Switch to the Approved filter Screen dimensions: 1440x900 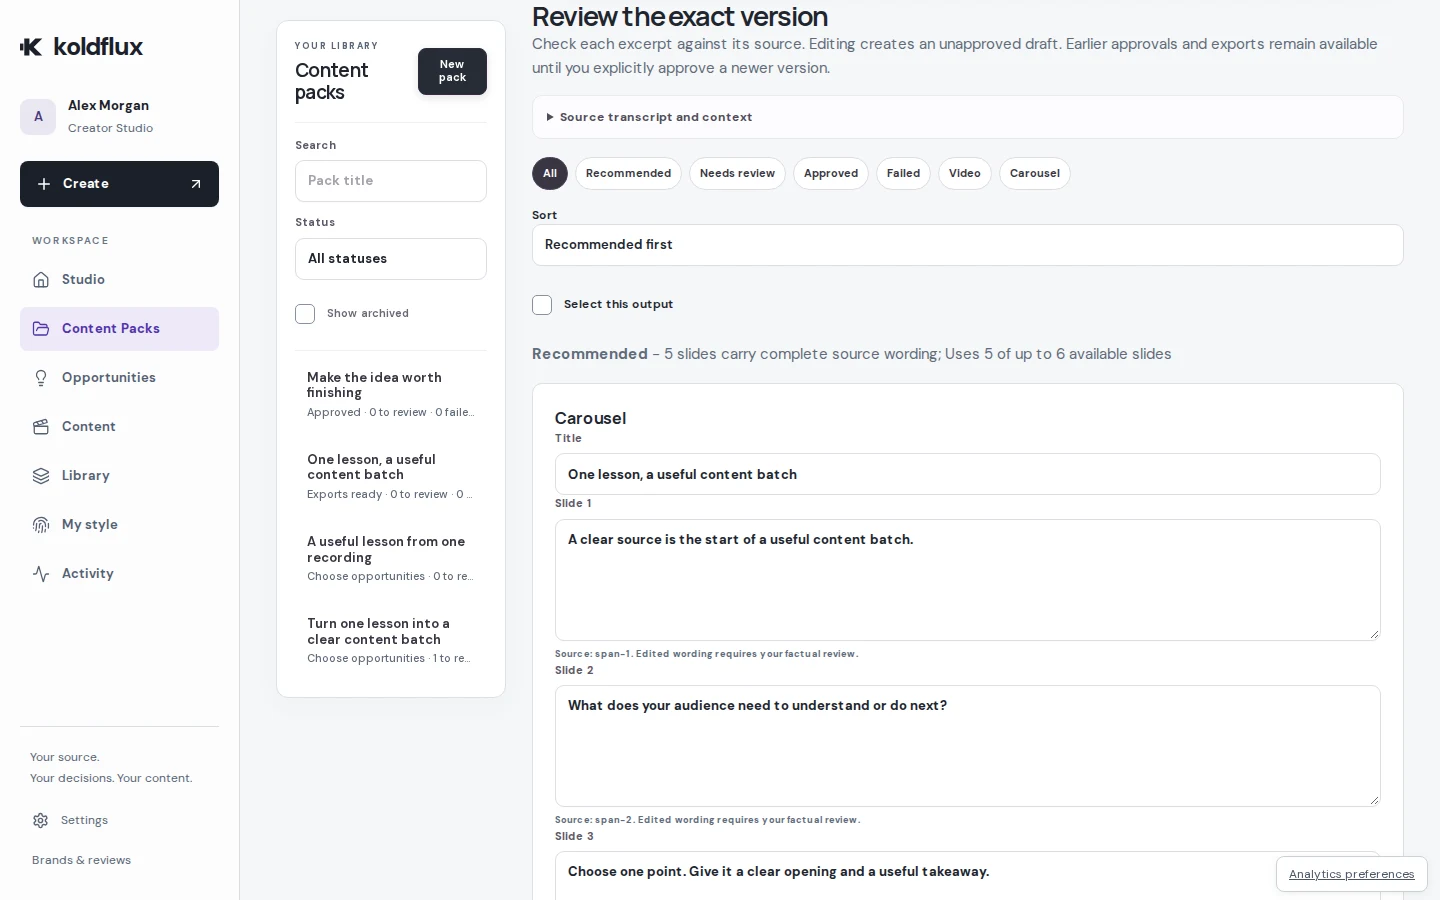[831, 173]
